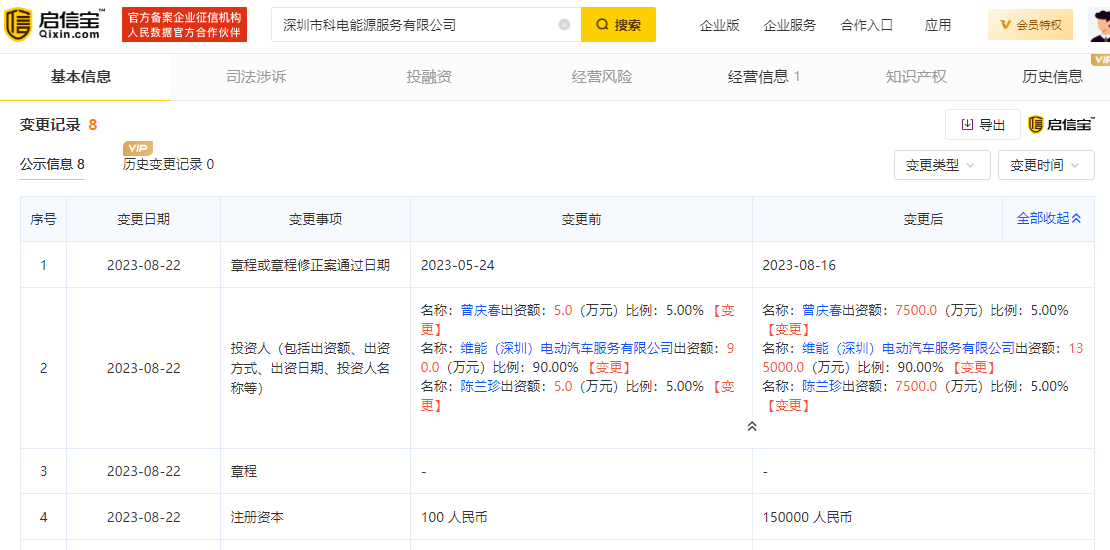Select the 公示信息 8 sub-tab
Image resolution: width=1110 pixels, height=550 pixels.
point(52,165)
